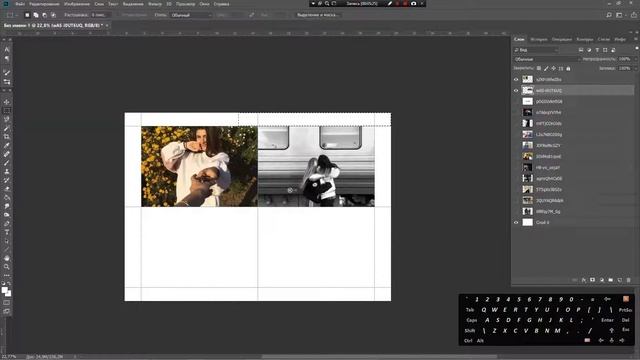This screenshot has width=640, height=360.
Task: Open the blend mode Обычные dropdown
Action: pos(547,59)
